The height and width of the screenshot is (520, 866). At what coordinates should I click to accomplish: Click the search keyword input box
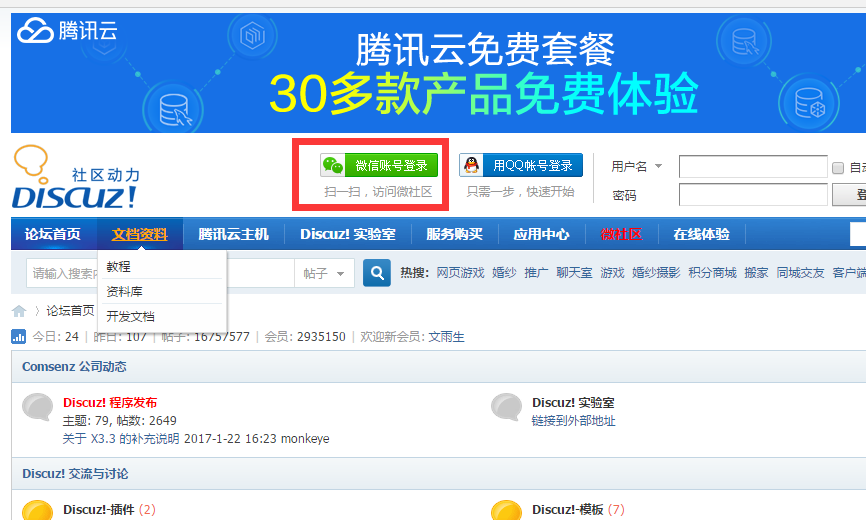tap(160, 273)
